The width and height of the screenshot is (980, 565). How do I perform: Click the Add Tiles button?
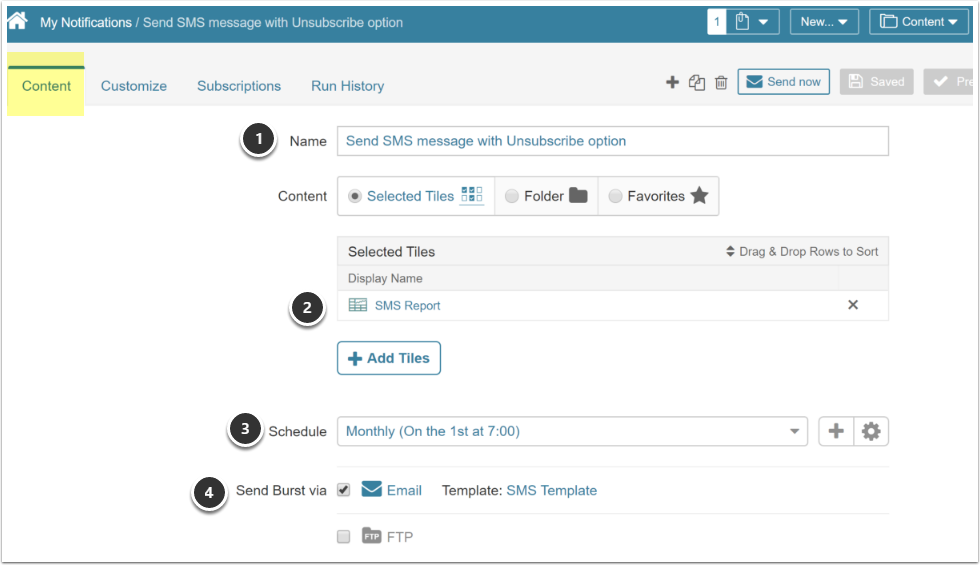point(389,358)
